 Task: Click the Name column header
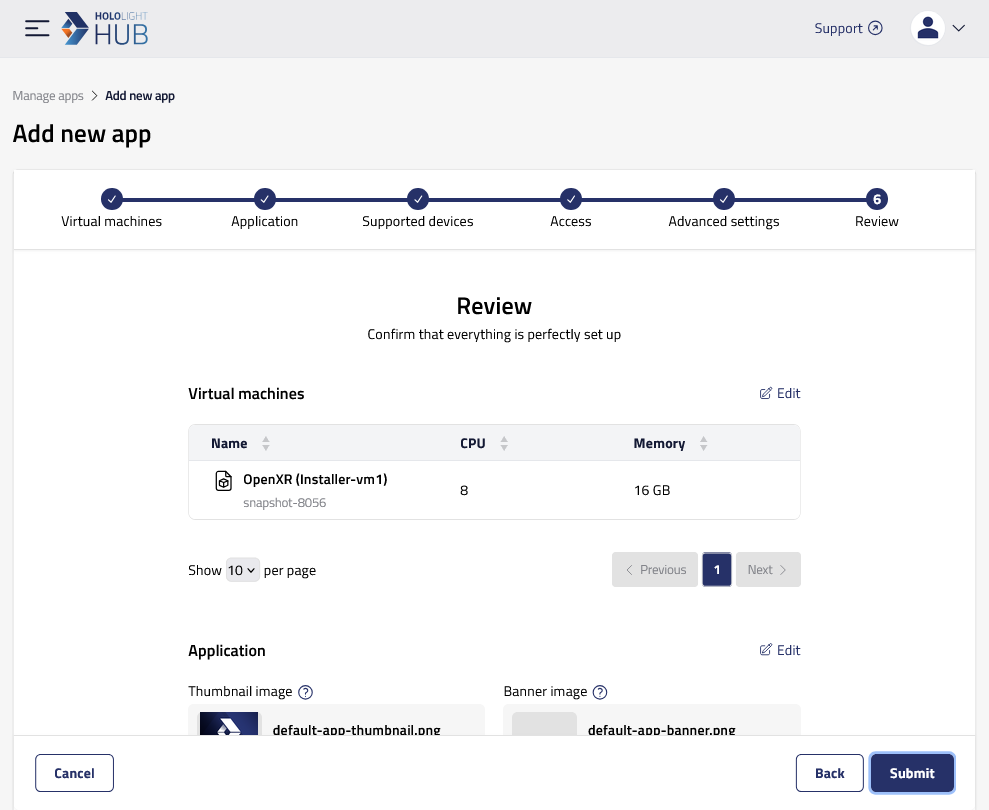[229, 443]
